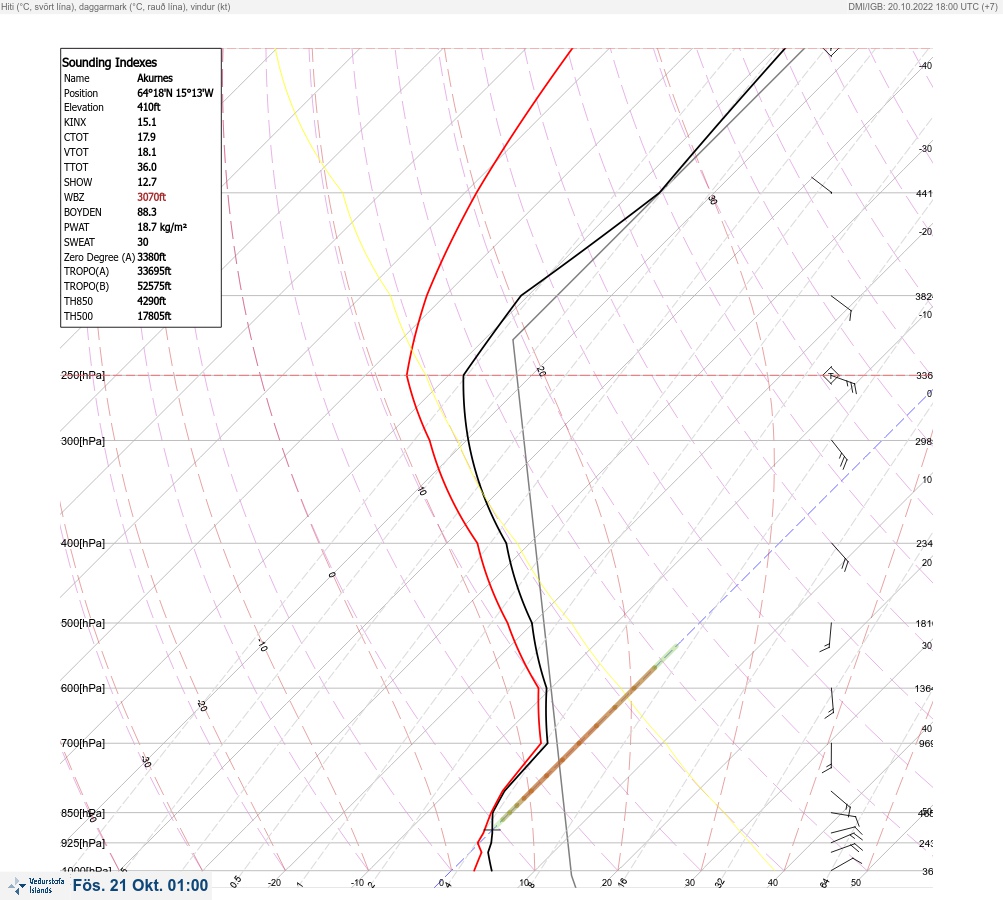Image resolution: width=1003 pixels, height=900 pixels.
Task: Click the TH850 value 4290ft
Action: pyautogui.click(x=152, y=301)
